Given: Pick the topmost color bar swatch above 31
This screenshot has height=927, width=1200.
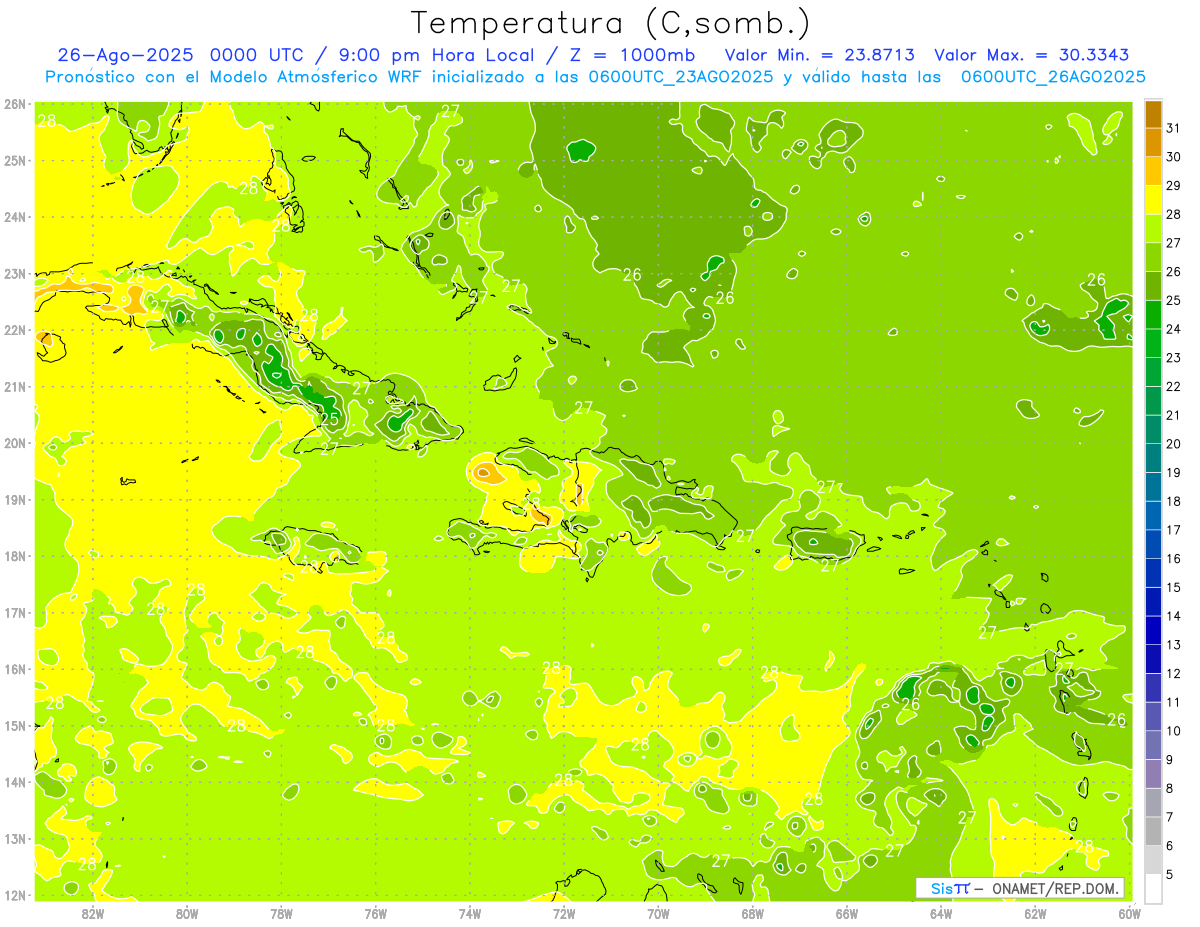Looking at the screenshot, I should [1153, 114].
